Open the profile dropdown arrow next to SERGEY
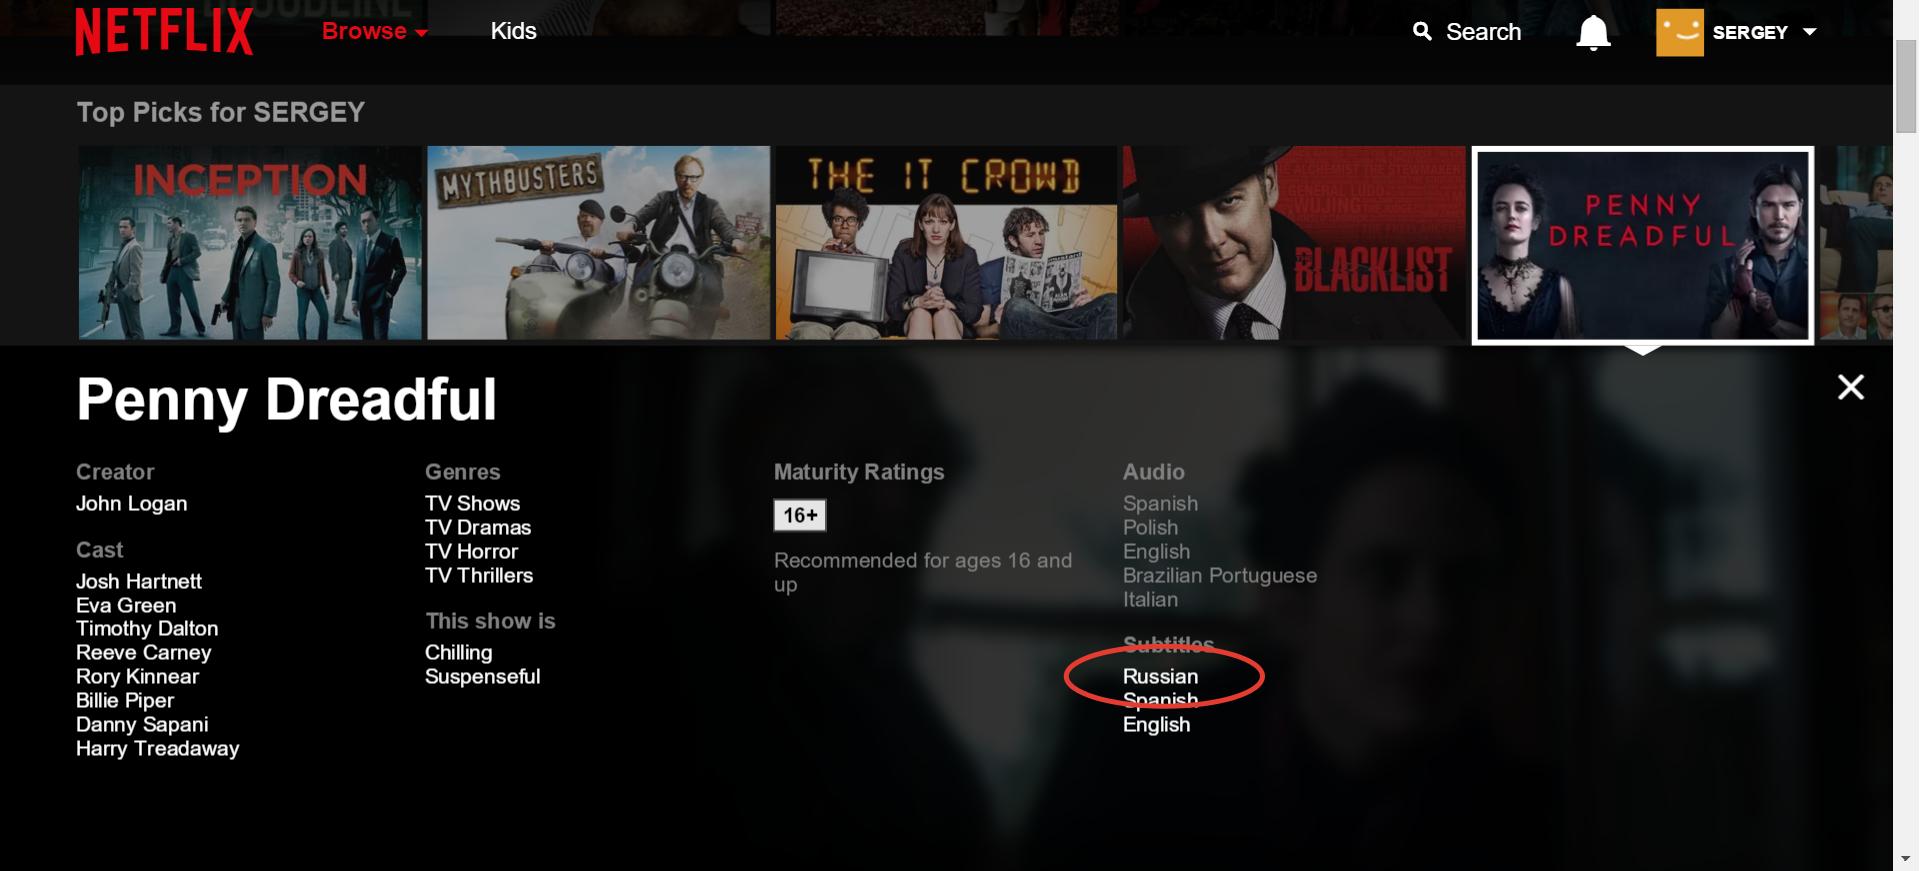The image size is (1920, 871). tap(1809, 32)
